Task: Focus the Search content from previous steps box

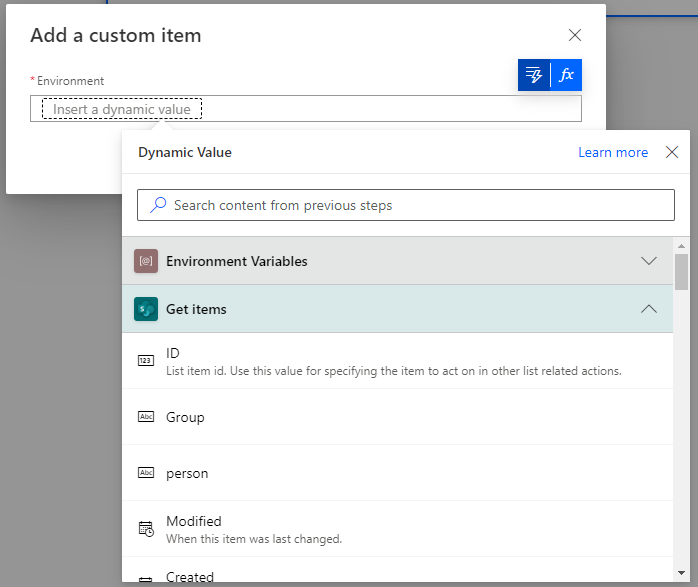Action: [x=406, y=205]
